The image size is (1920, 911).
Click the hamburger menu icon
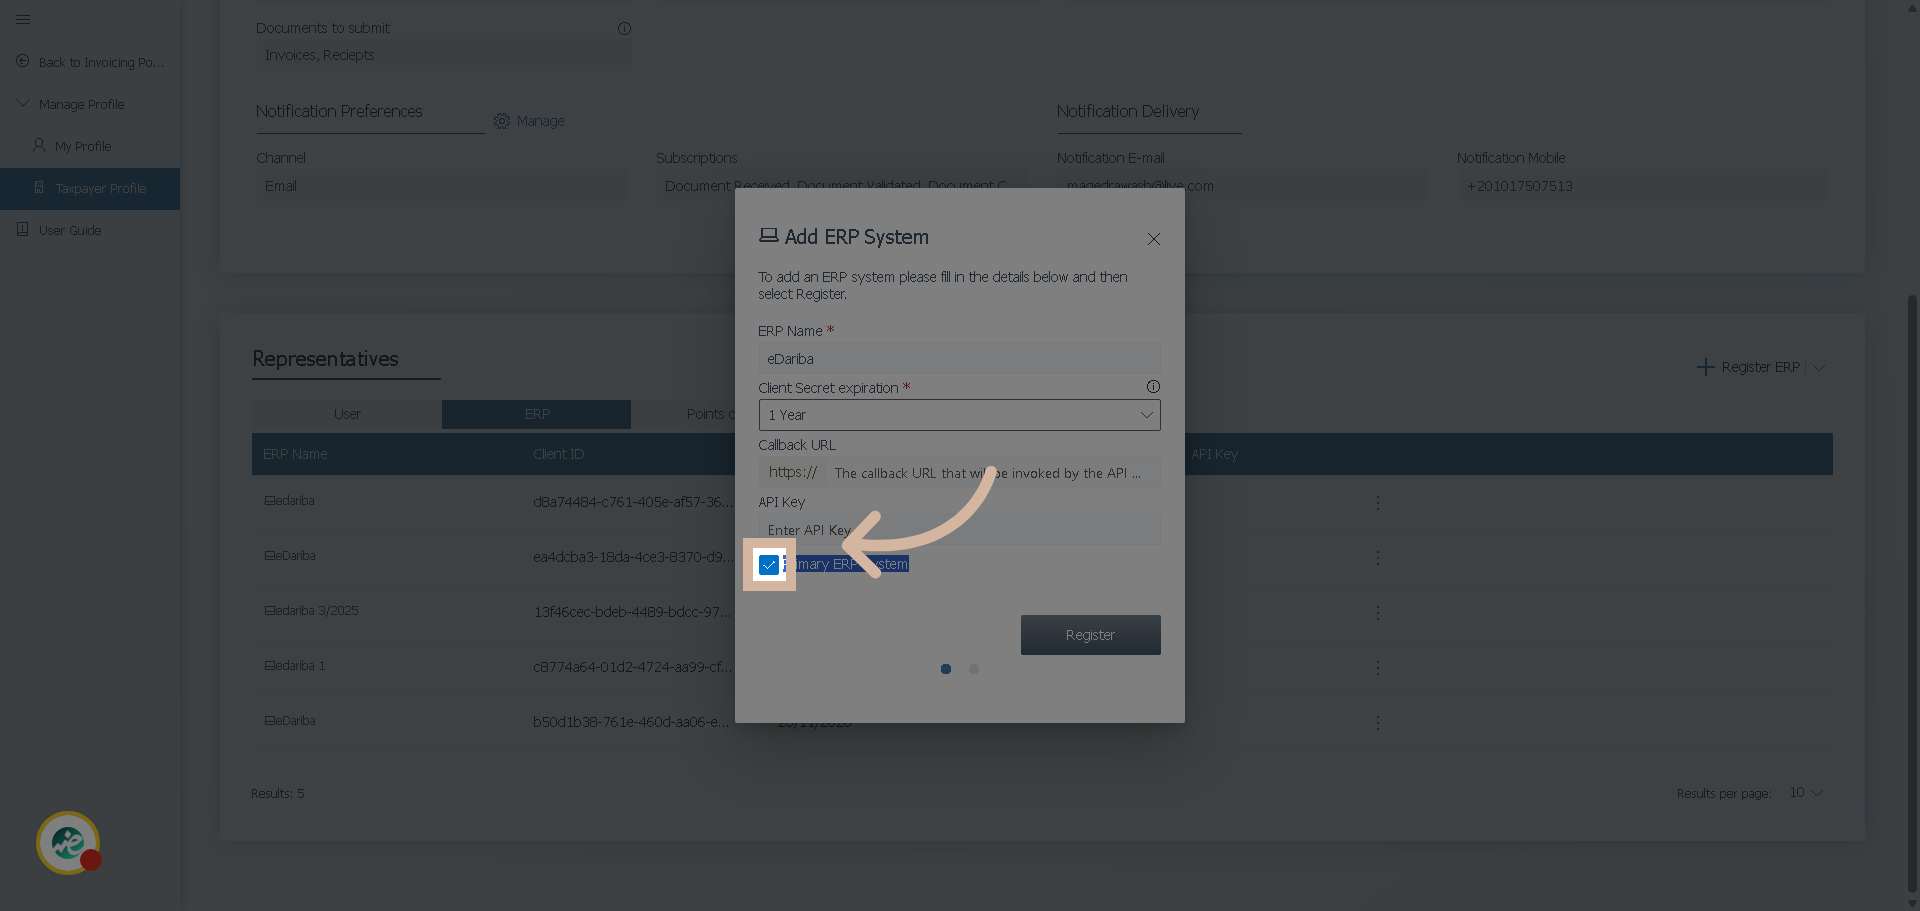[23, 19]
